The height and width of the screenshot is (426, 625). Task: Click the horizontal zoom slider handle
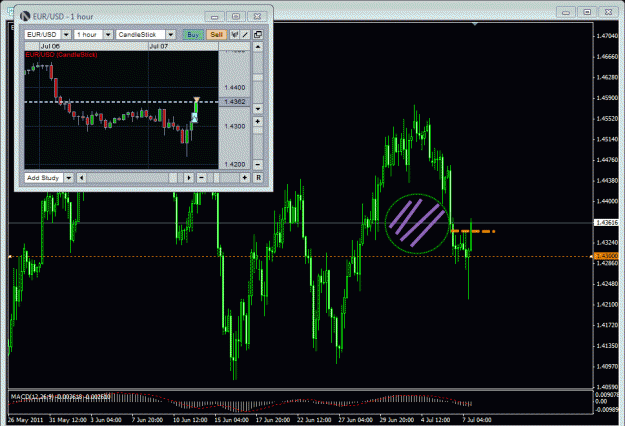point(216,178)
